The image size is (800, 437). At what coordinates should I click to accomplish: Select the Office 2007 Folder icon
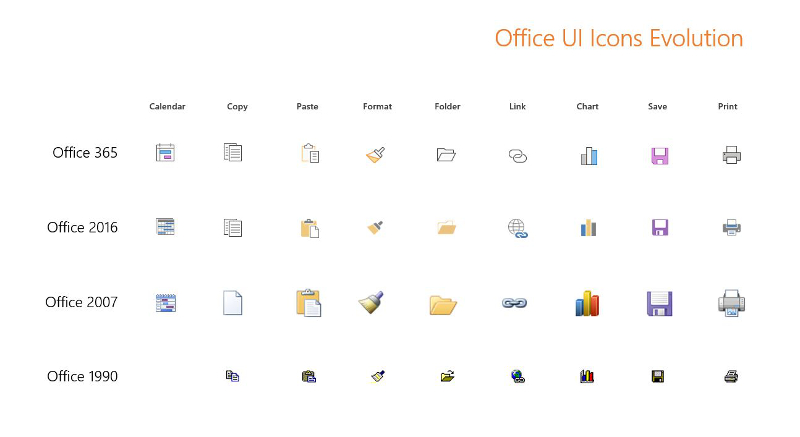tap(443, 305)
